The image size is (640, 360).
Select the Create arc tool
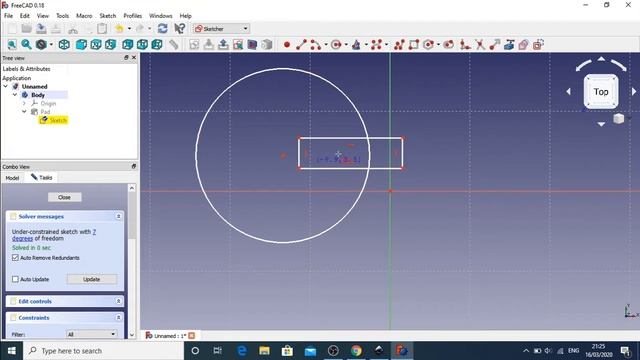pyautogui.click(x=316, y=44)
